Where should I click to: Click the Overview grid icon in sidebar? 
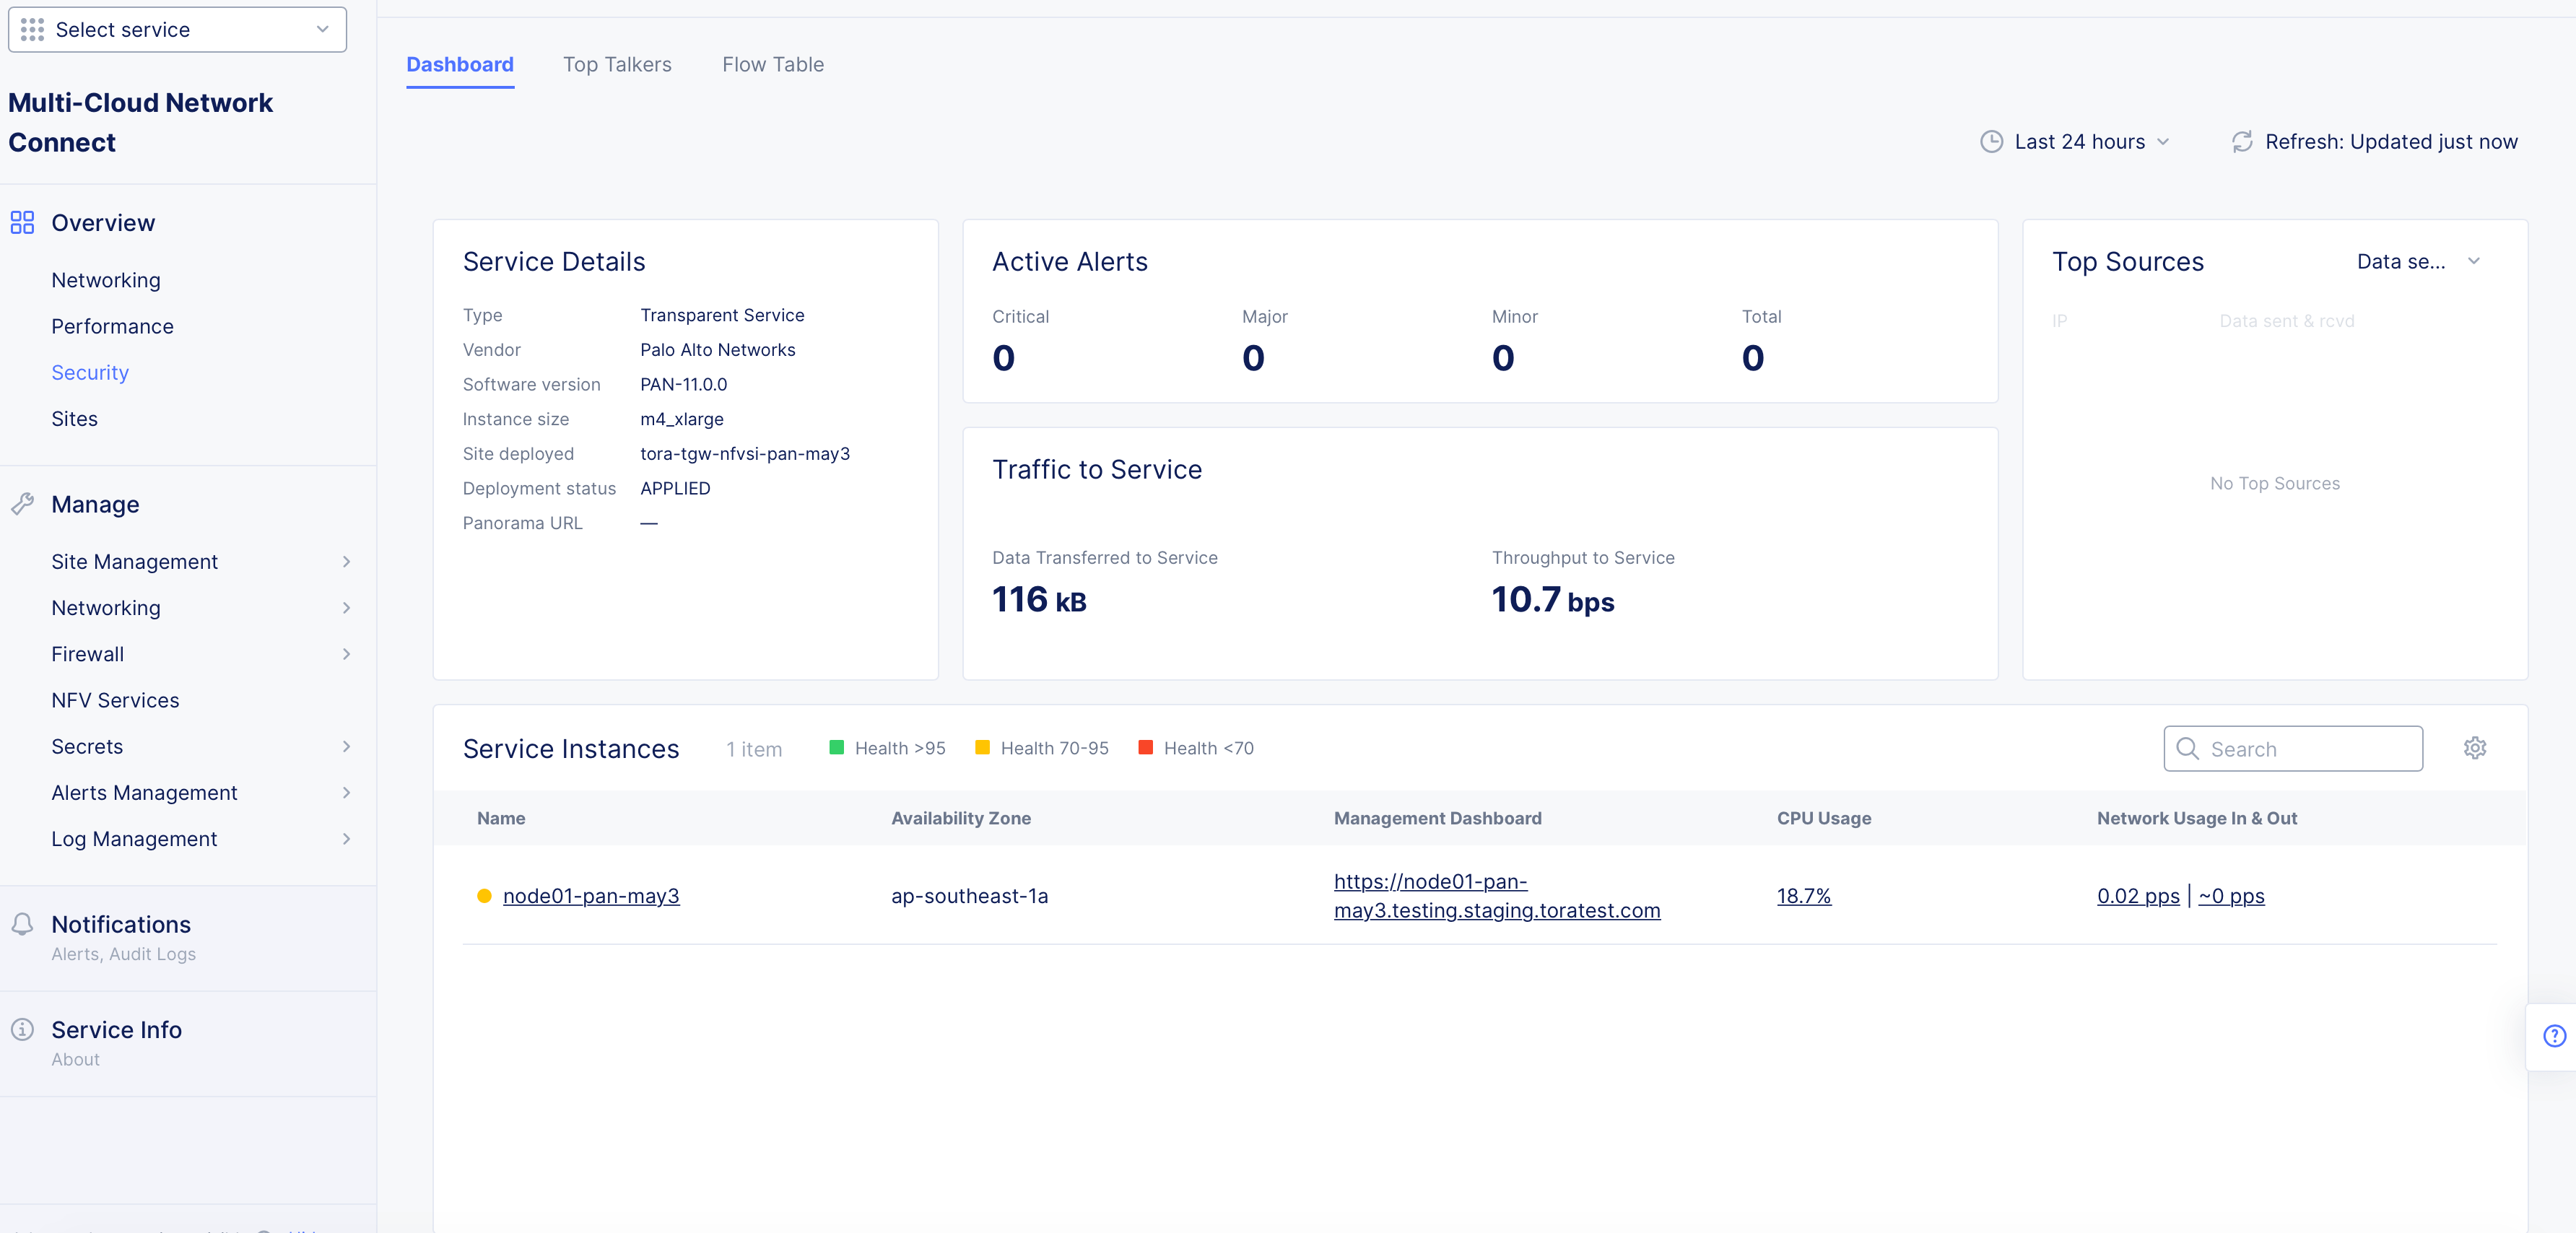click(x=22, y=223)
